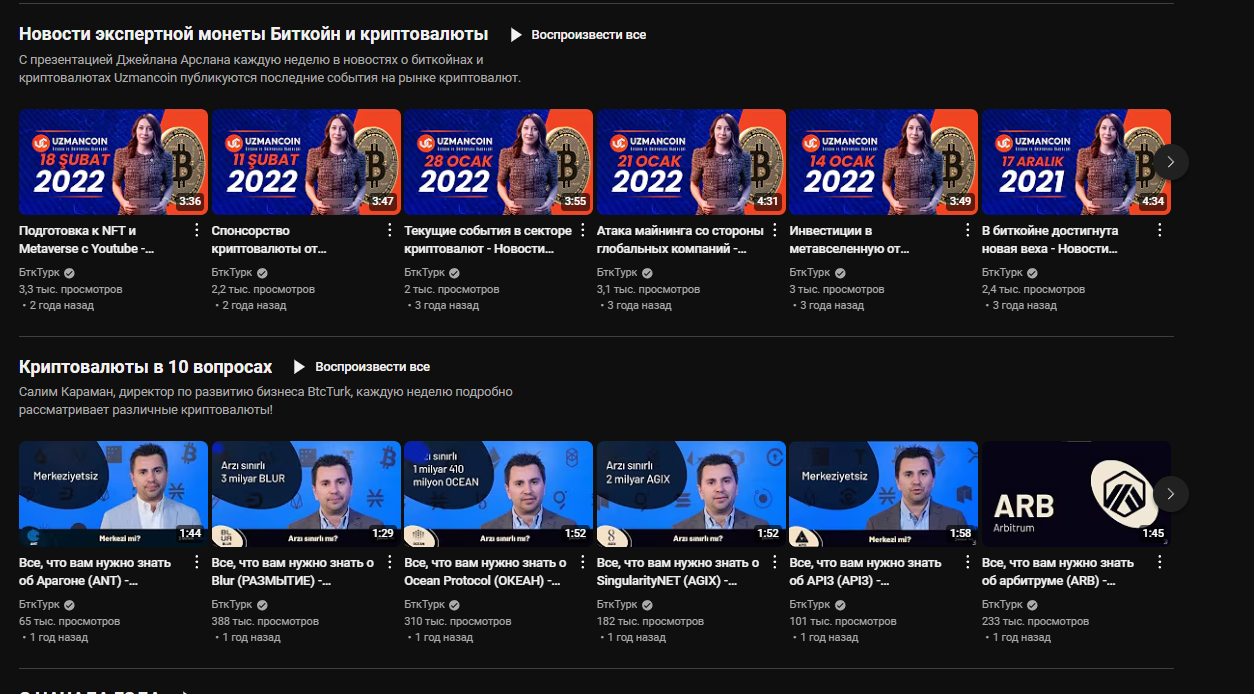1254x694 pixels.
Task: Show next videos in "Криптовалюты в 10 вопросах" shelf
Action: (1171, 494)
